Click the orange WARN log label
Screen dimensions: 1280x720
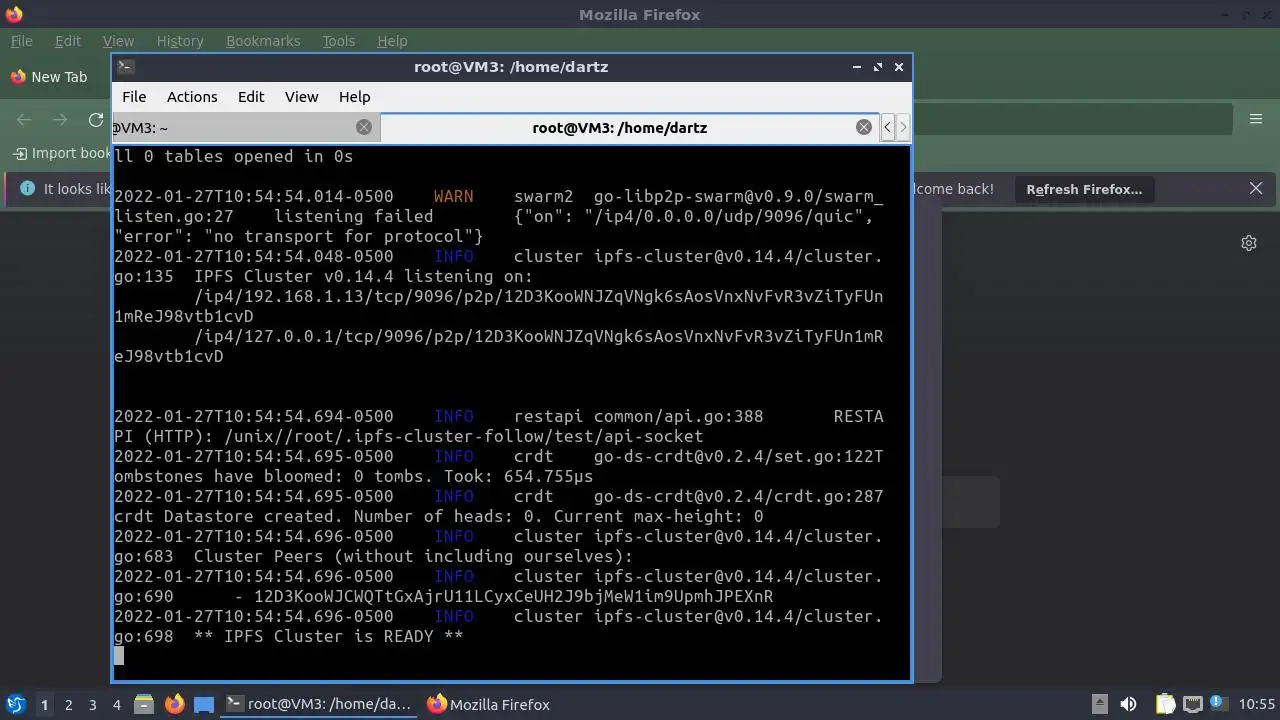454,196
